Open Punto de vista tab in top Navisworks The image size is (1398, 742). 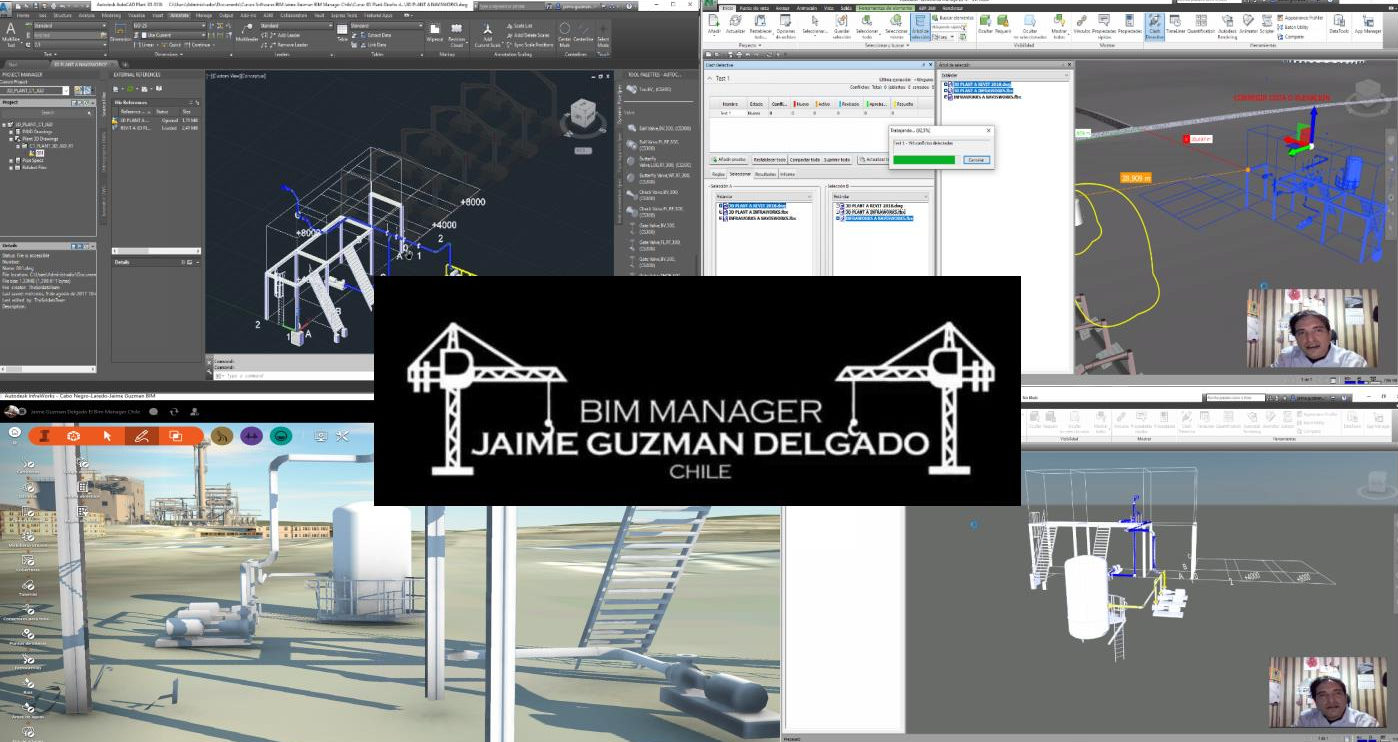click(753, 8)
